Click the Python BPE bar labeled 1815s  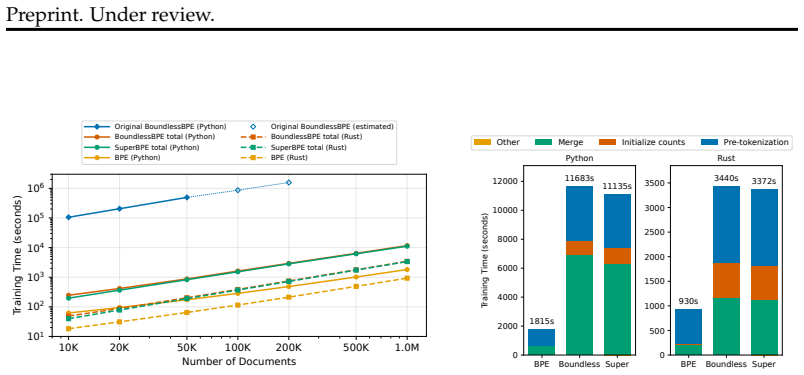point(541,342)
